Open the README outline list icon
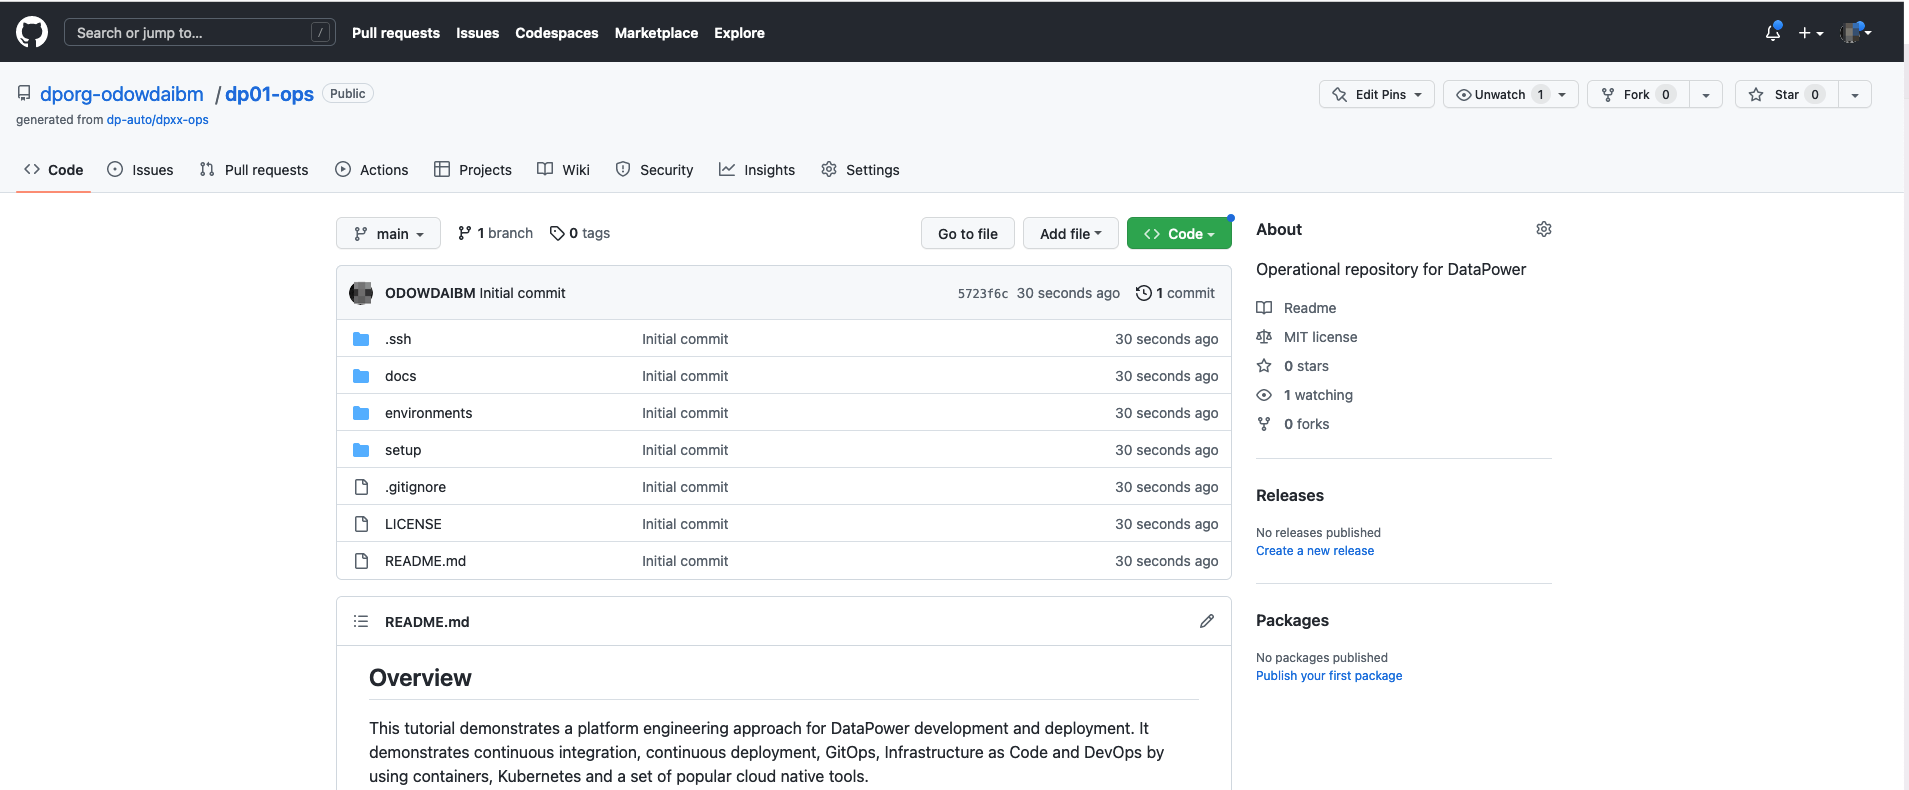 click(361, 621)
